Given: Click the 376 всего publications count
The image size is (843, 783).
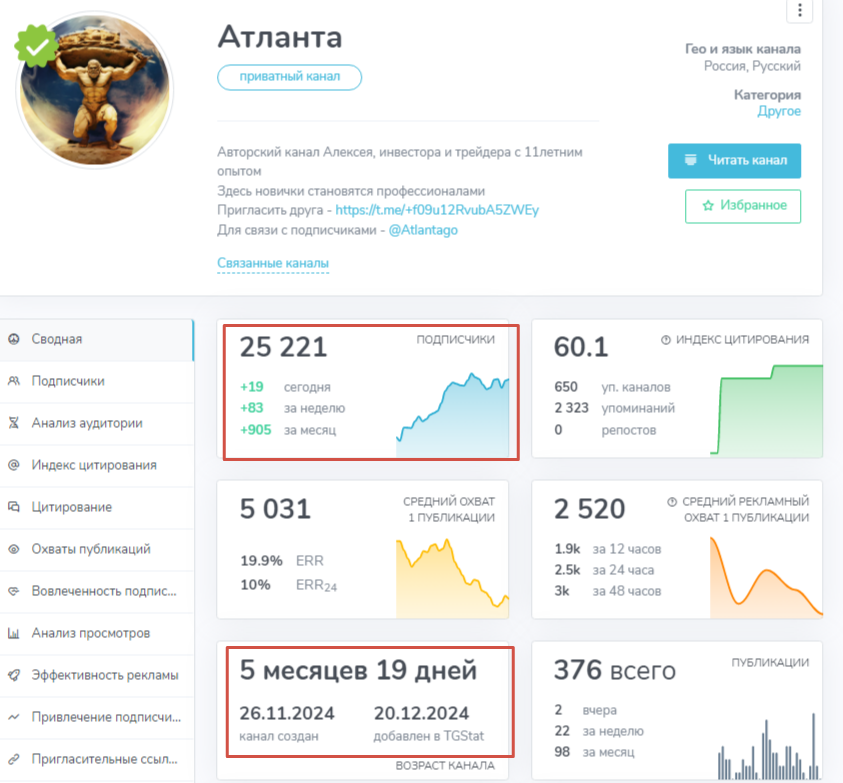Looking at the screenshot, I should (x=615, y=671).
